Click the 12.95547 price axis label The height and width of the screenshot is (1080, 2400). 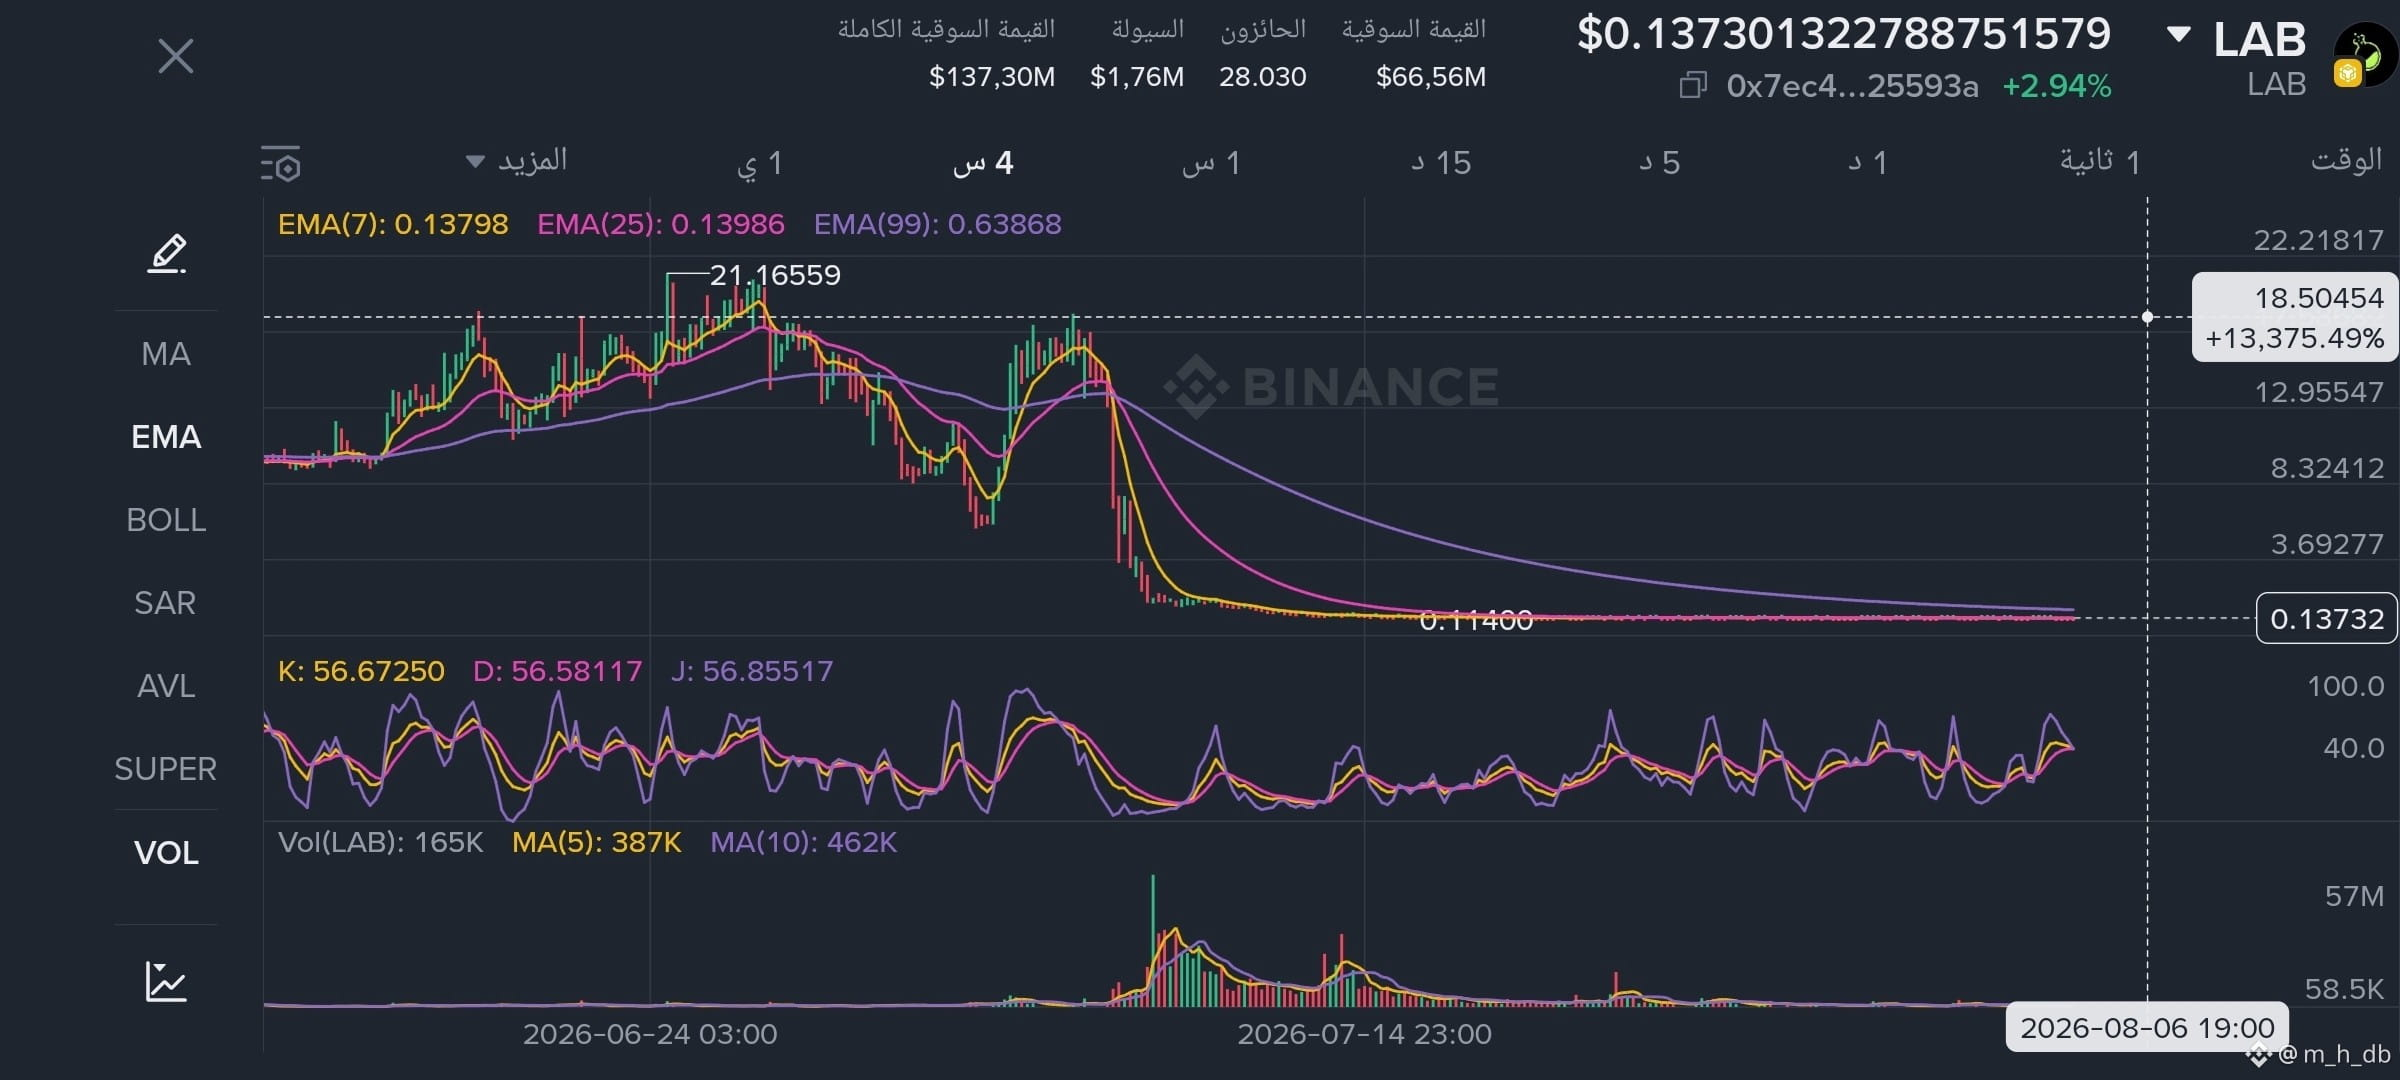click(2318, 392)
